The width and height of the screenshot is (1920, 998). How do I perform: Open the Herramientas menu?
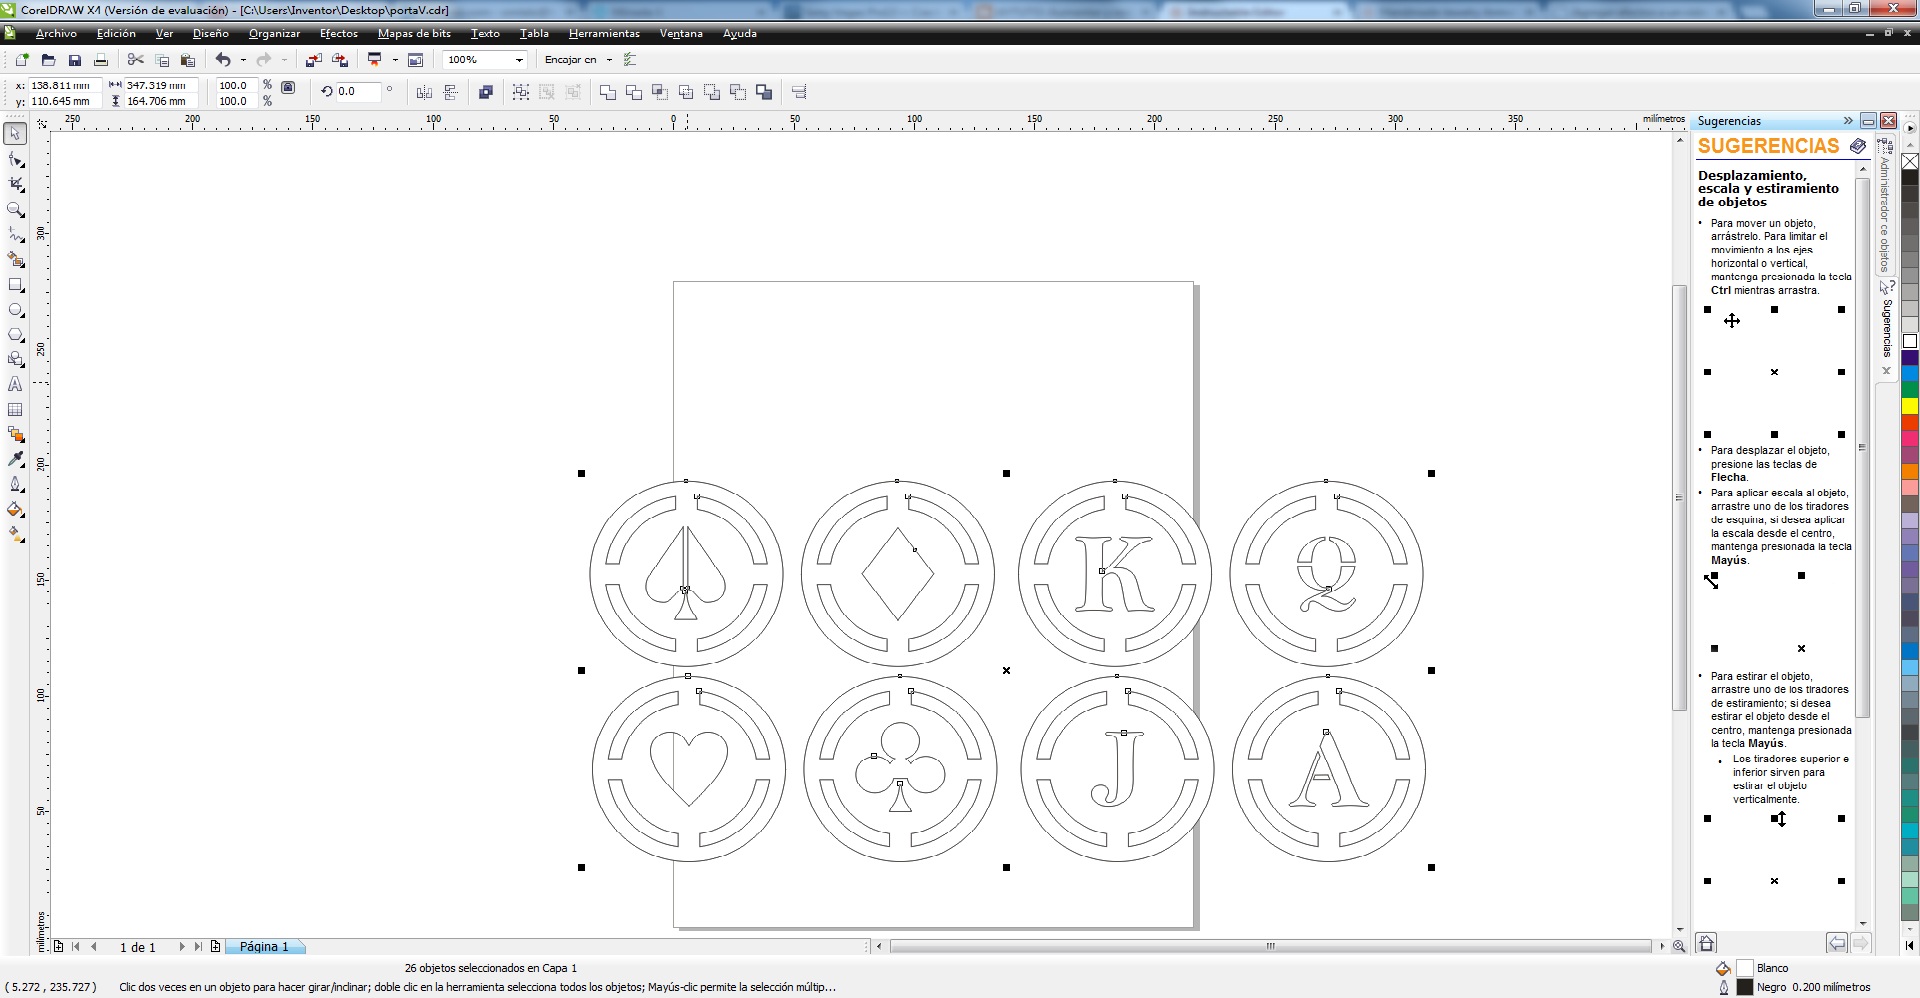click(604, 33)
